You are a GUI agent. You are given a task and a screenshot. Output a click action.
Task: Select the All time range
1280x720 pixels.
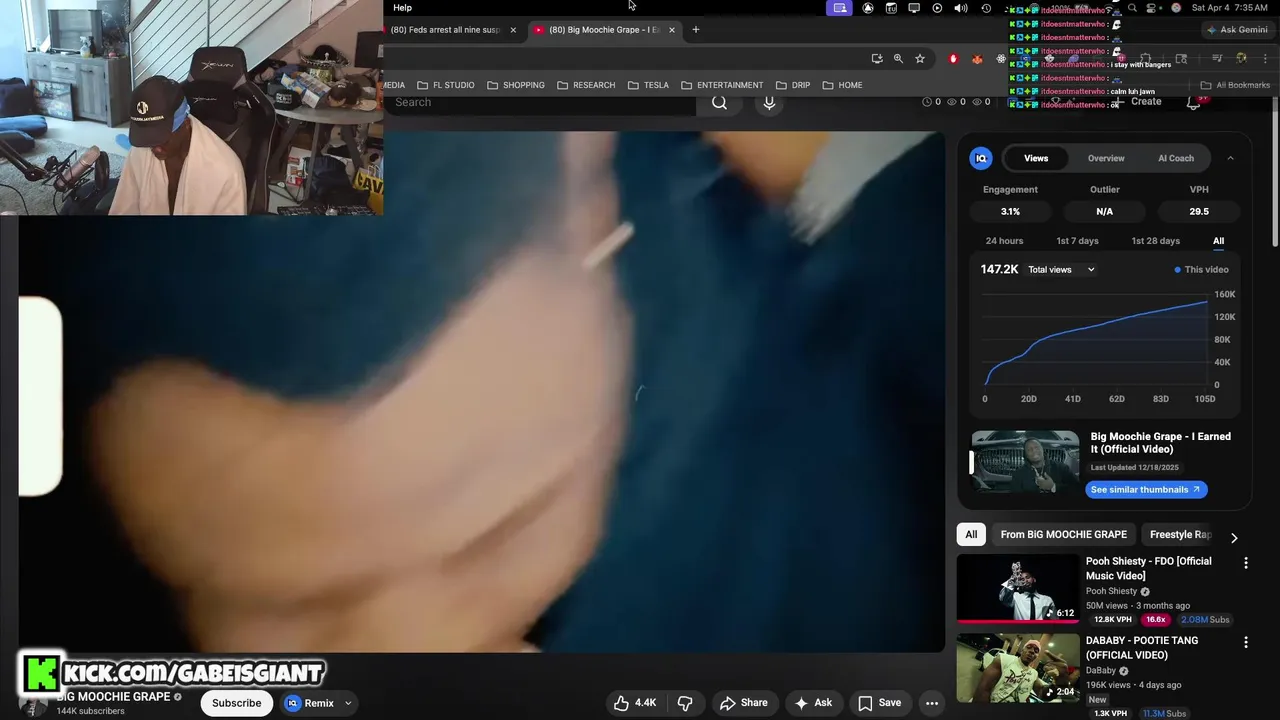tap(1218, 241)
